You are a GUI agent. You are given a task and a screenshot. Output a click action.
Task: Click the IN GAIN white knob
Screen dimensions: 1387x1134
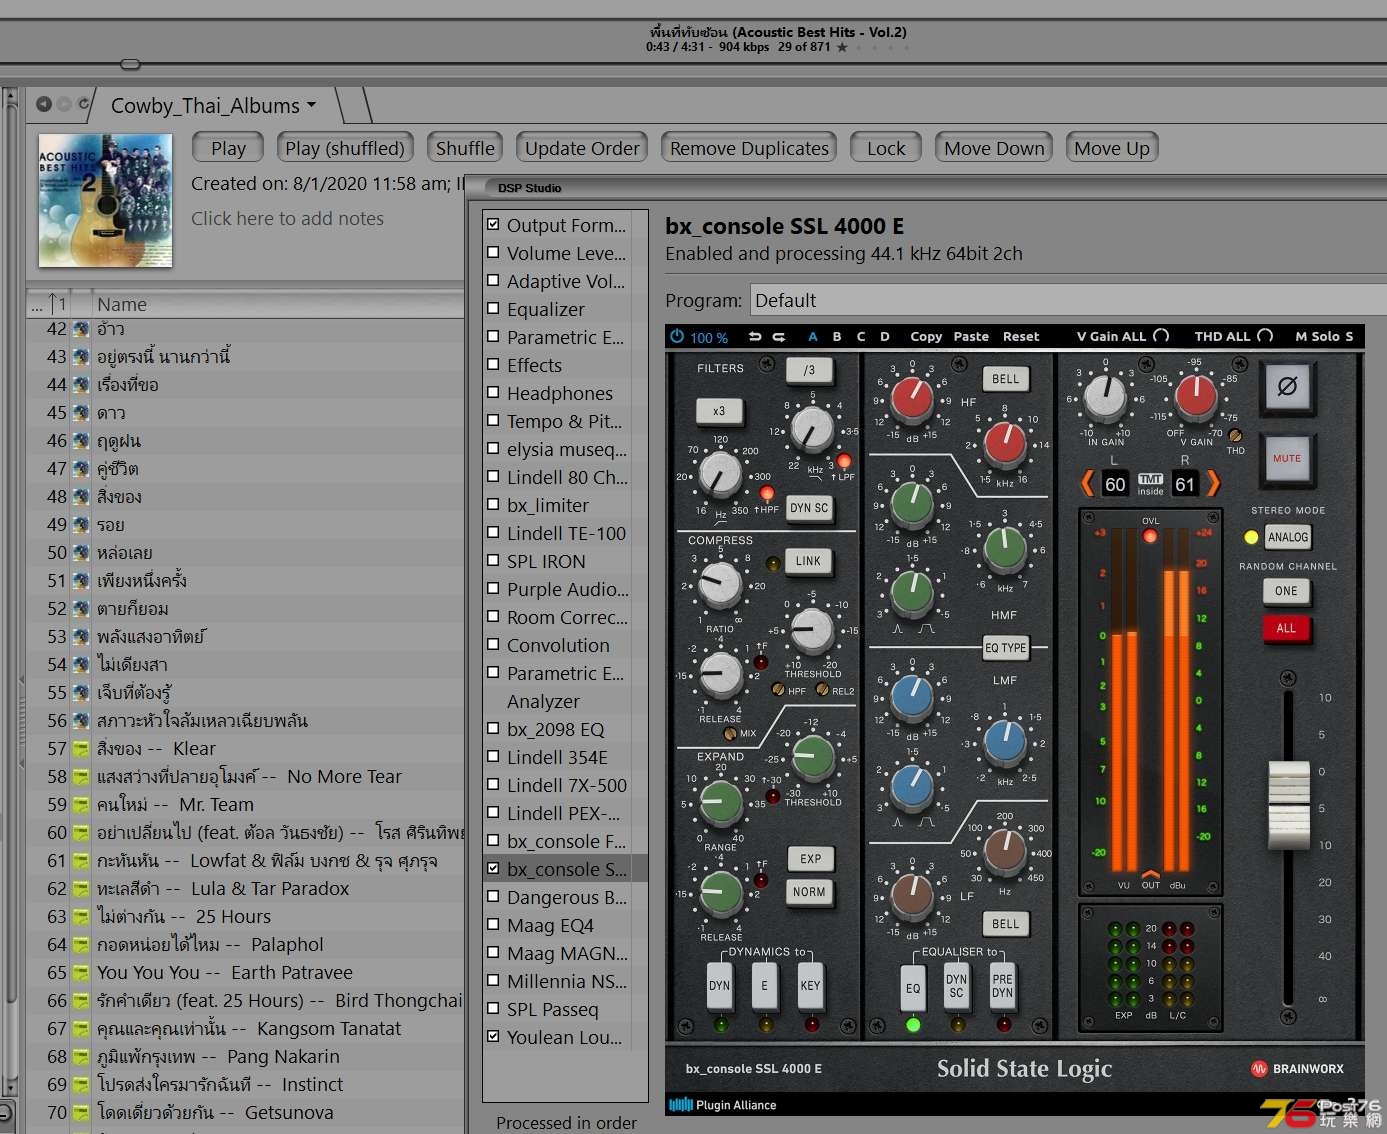1105,396
